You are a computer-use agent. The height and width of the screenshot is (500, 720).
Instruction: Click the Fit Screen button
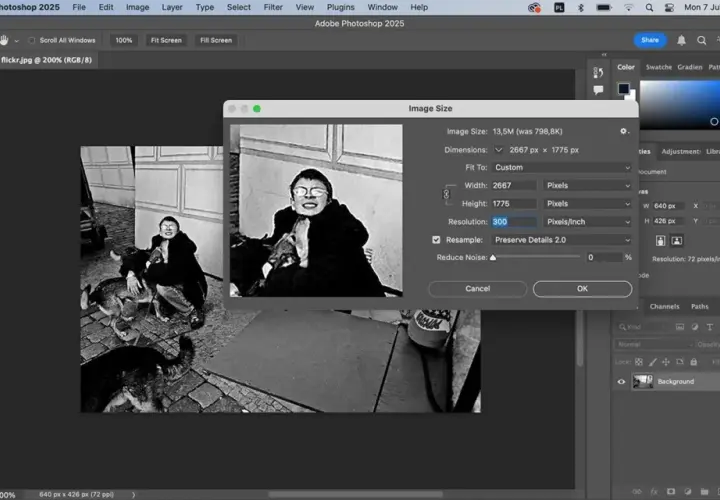point(166,40)
